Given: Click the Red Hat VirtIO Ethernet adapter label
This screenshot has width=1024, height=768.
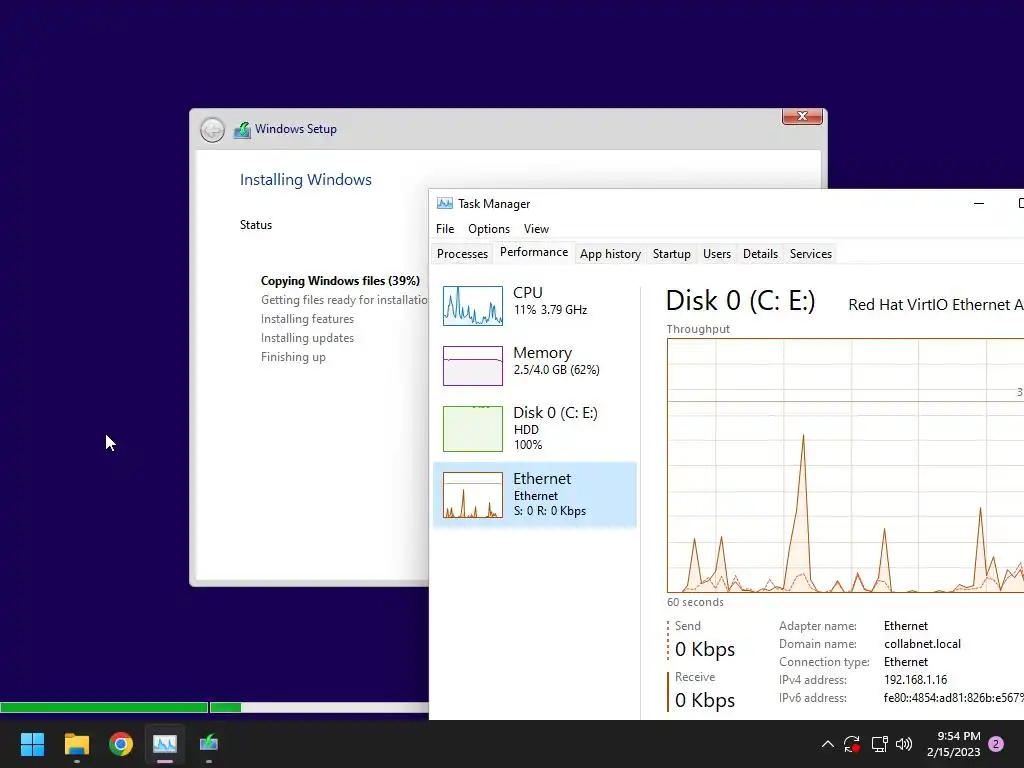Looking at the screenshot, I should tap(936, 305).
